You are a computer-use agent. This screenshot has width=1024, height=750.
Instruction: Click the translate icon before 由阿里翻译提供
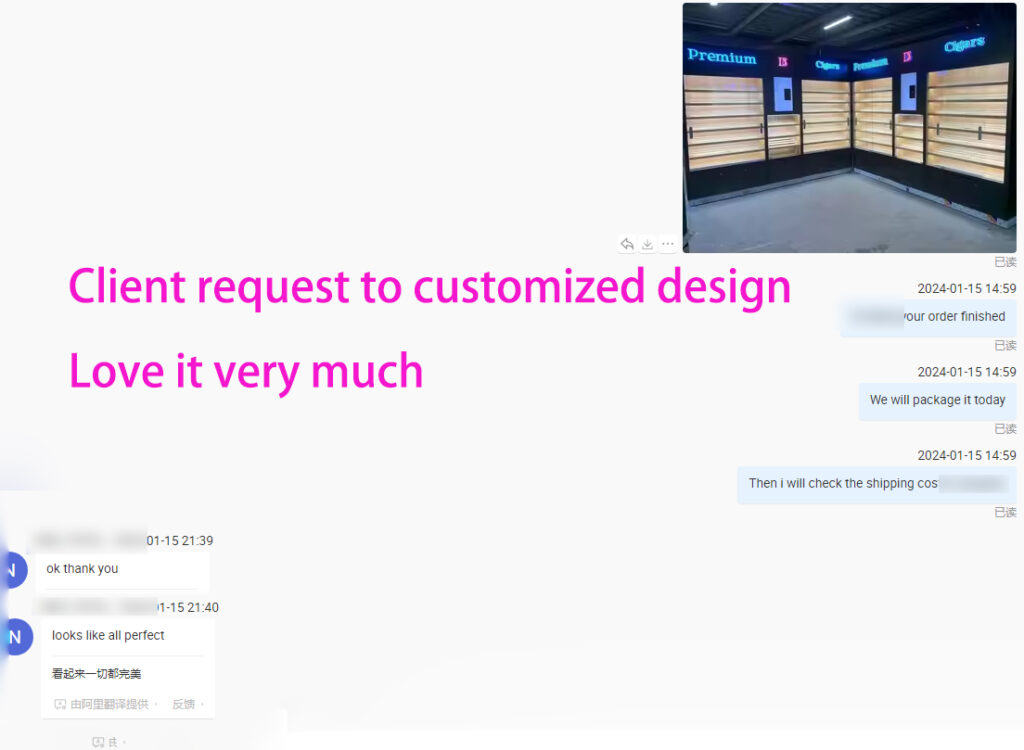click(60, 704)
